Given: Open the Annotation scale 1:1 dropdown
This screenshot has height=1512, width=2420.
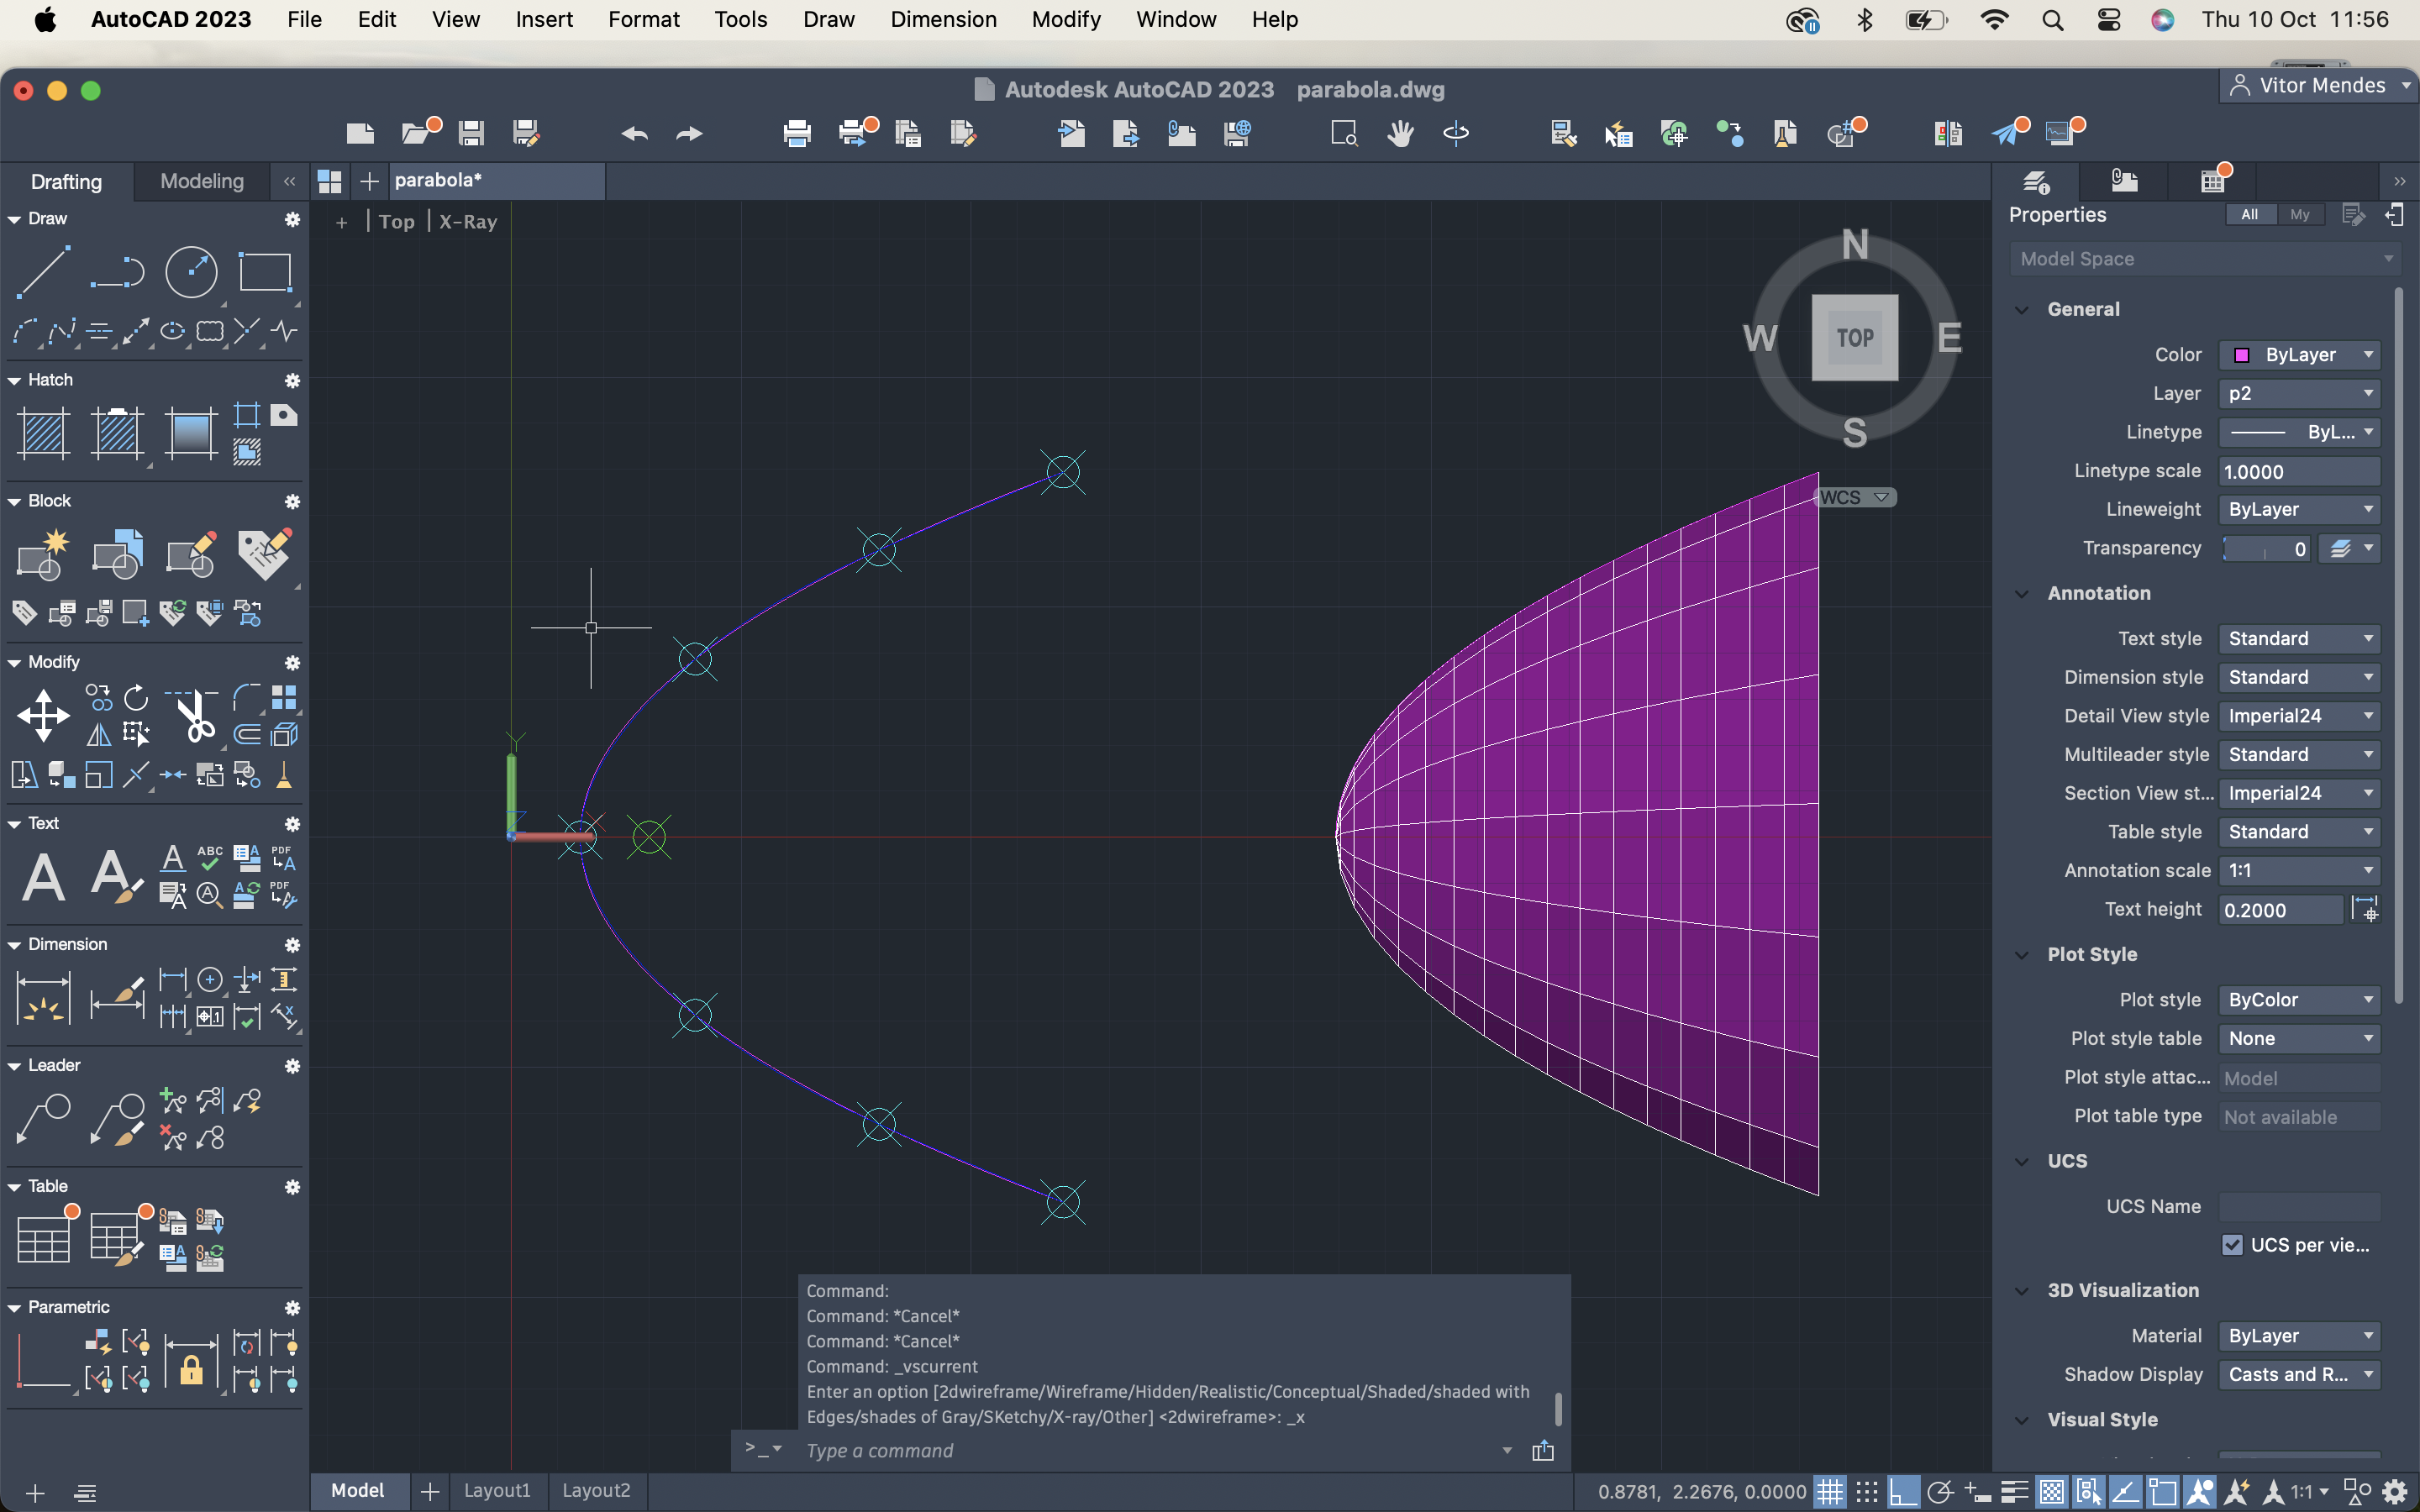Looking at the screenshot, I should coord(2299,870).
